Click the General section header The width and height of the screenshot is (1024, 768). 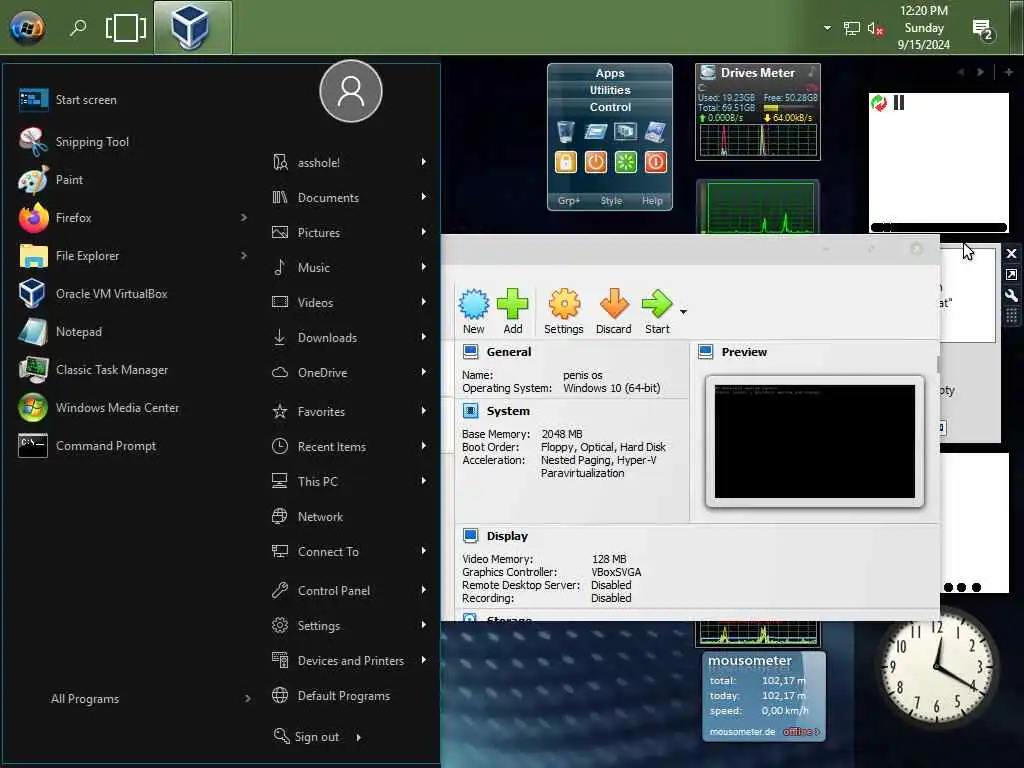(509, 352)
